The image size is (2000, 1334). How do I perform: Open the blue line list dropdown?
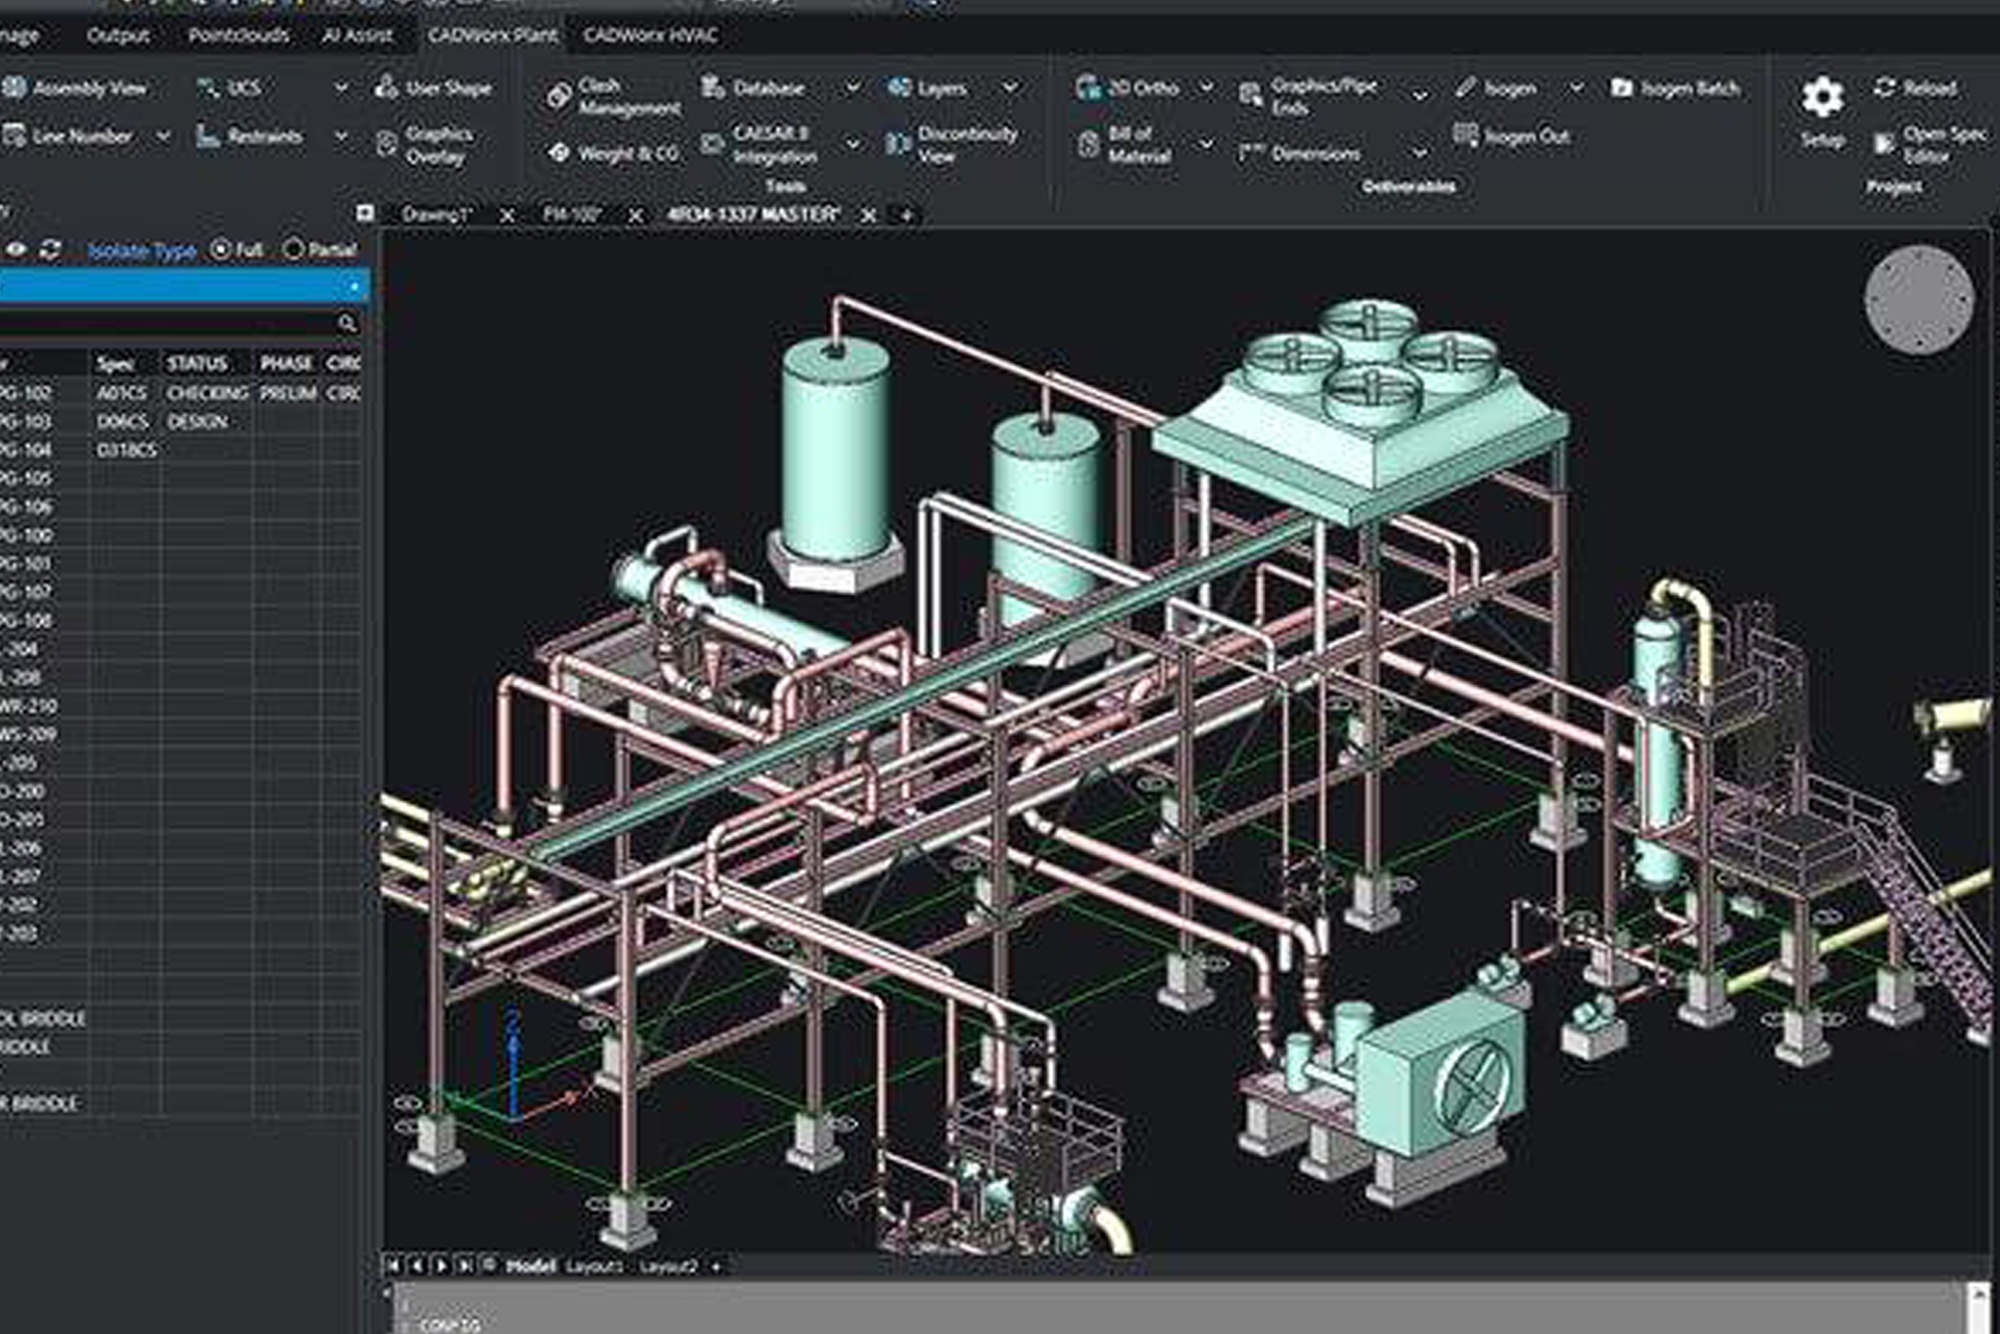coord(354,287)
